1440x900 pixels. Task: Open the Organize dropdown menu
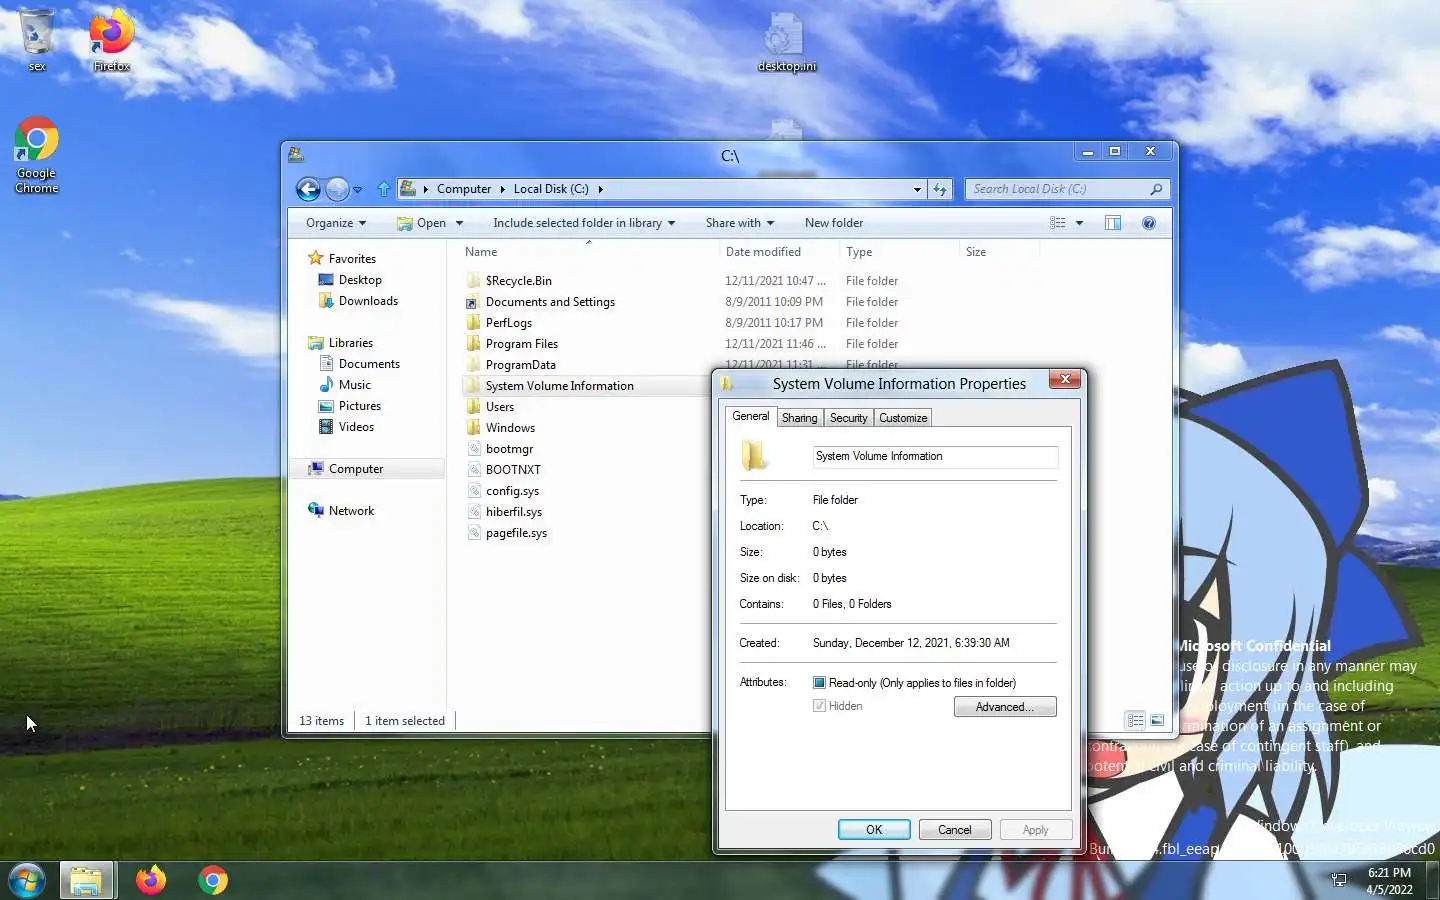[x=336, y=223]
